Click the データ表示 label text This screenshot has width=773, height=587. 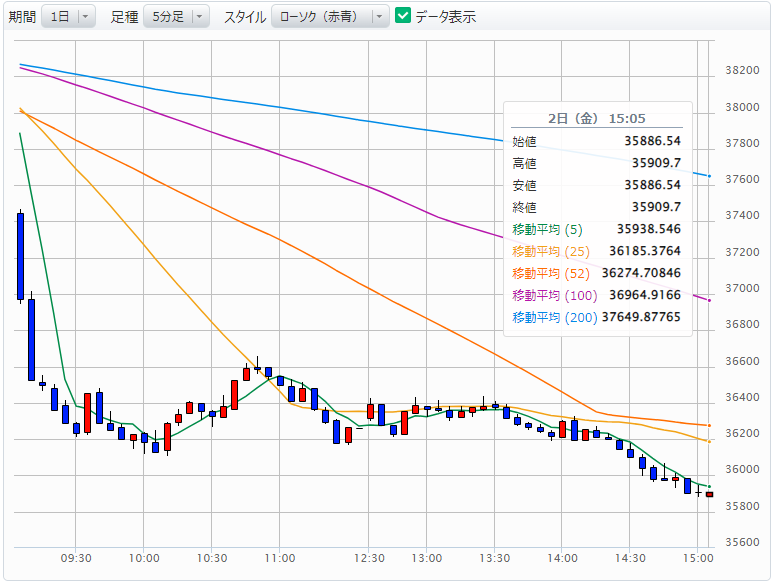tap(445, 17)
